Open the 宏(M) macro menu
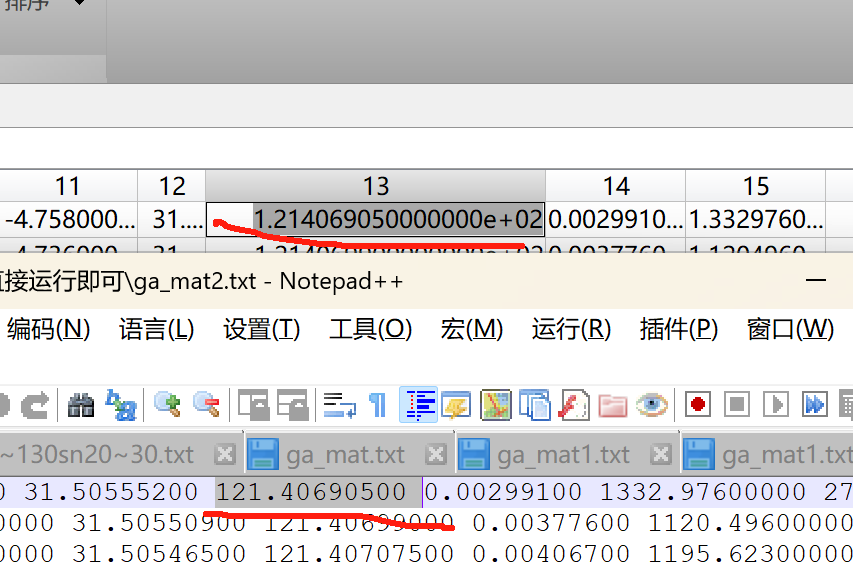853x573 pixels. click(x=472, y=330)
